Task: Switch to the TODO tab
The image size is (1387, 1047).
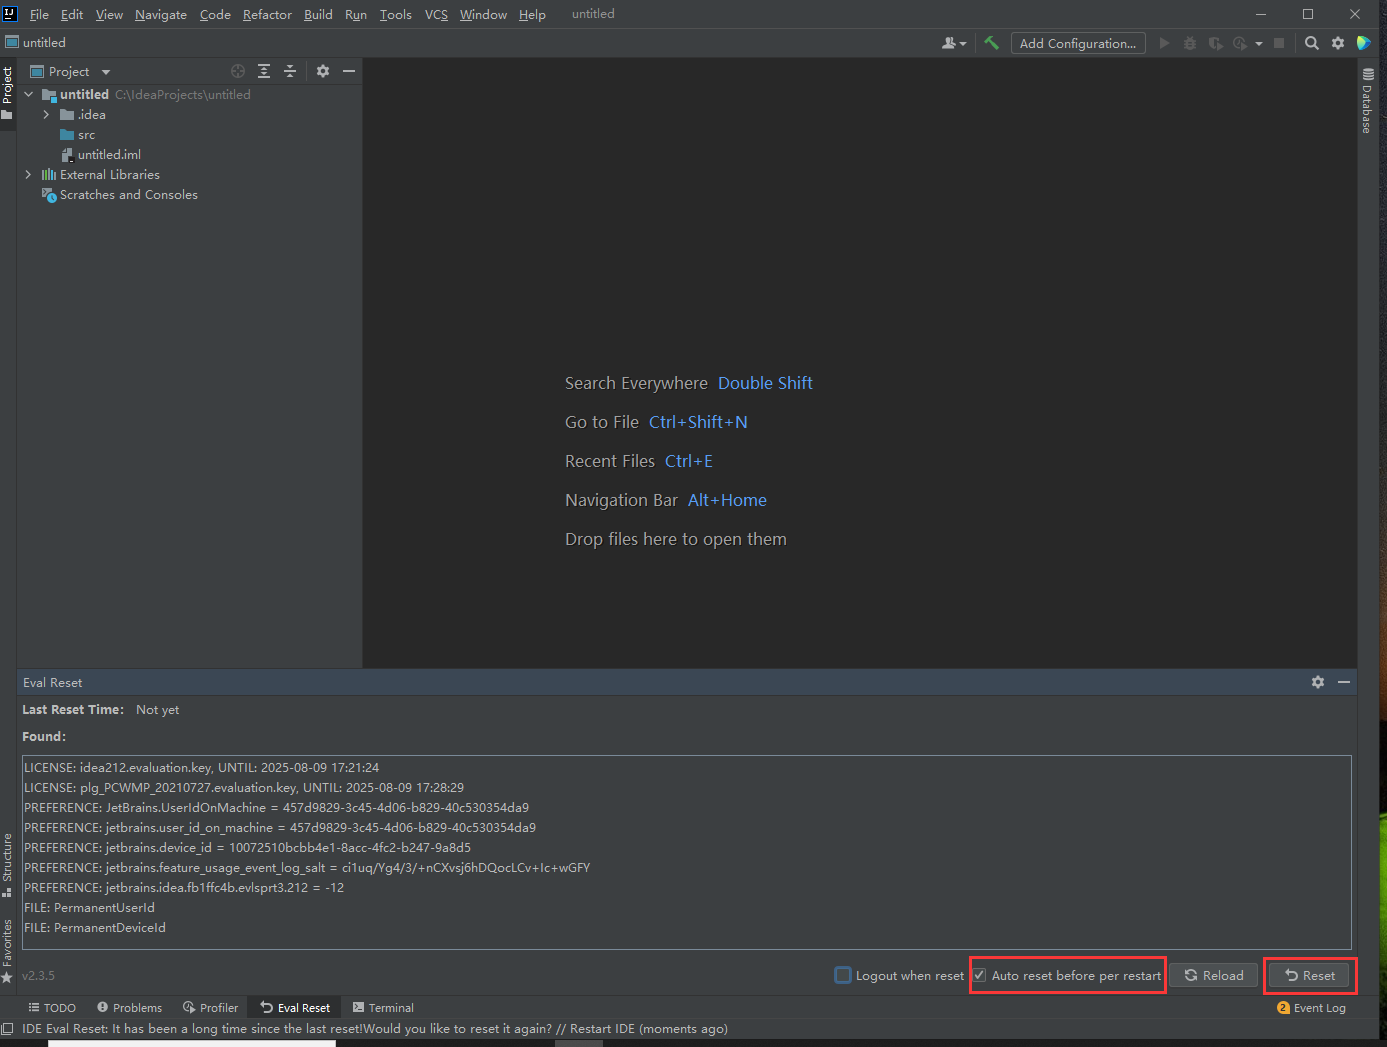Action: point(52,1008)
